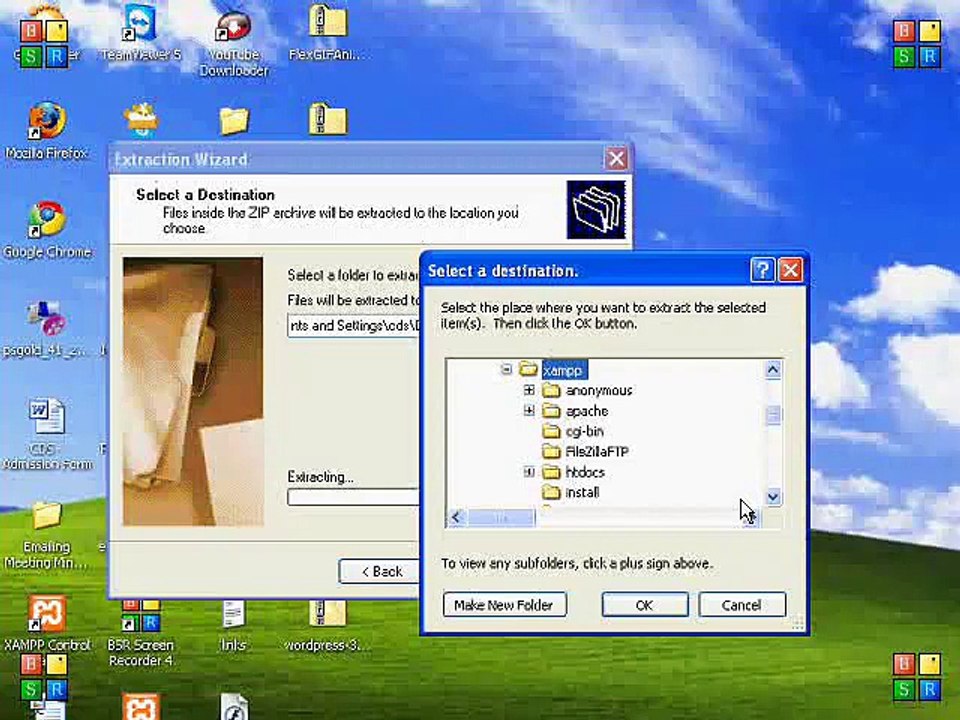Launch Mozilla Firefox from the desktop
960x720 pixels.
pos(47,130)
